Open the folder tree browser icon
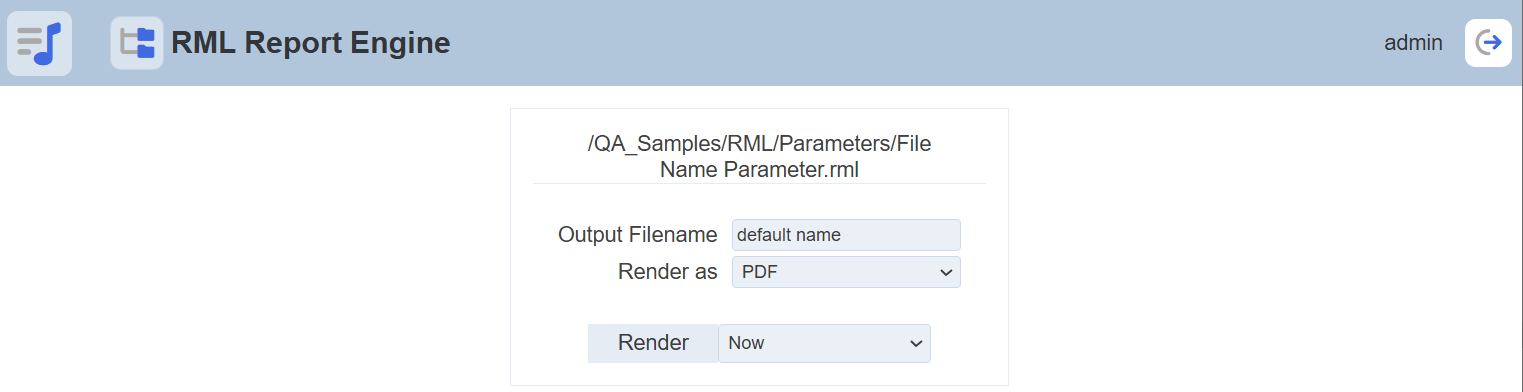The height and width of the screenshot is (392, 1523). (137, 43)
